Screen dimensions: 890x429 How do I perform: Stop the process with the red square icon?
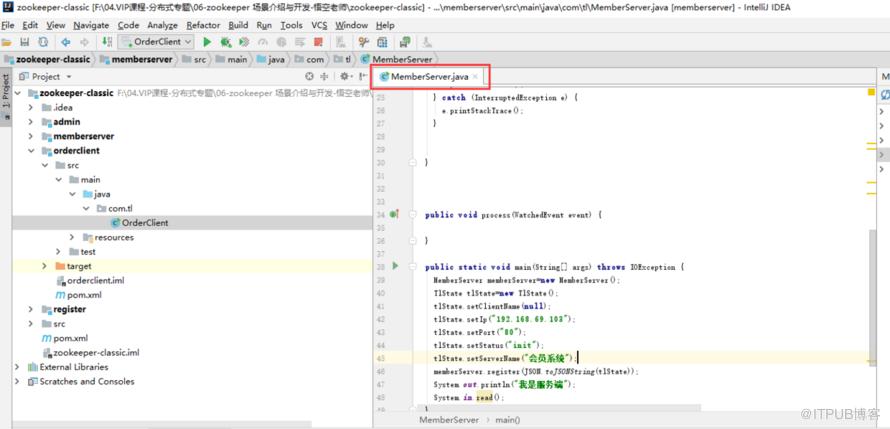tap(318, 42)
